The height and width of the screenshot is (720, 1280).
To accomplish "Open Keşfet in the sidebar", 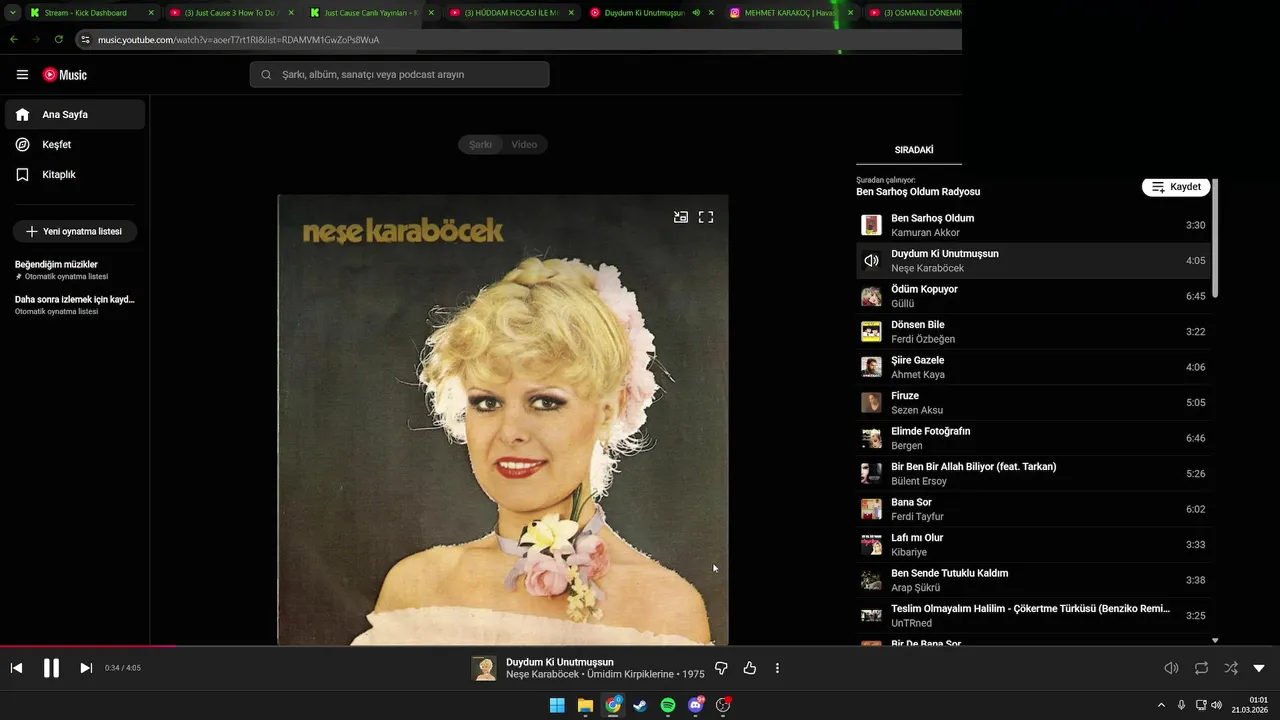I will tap(75, 144).
